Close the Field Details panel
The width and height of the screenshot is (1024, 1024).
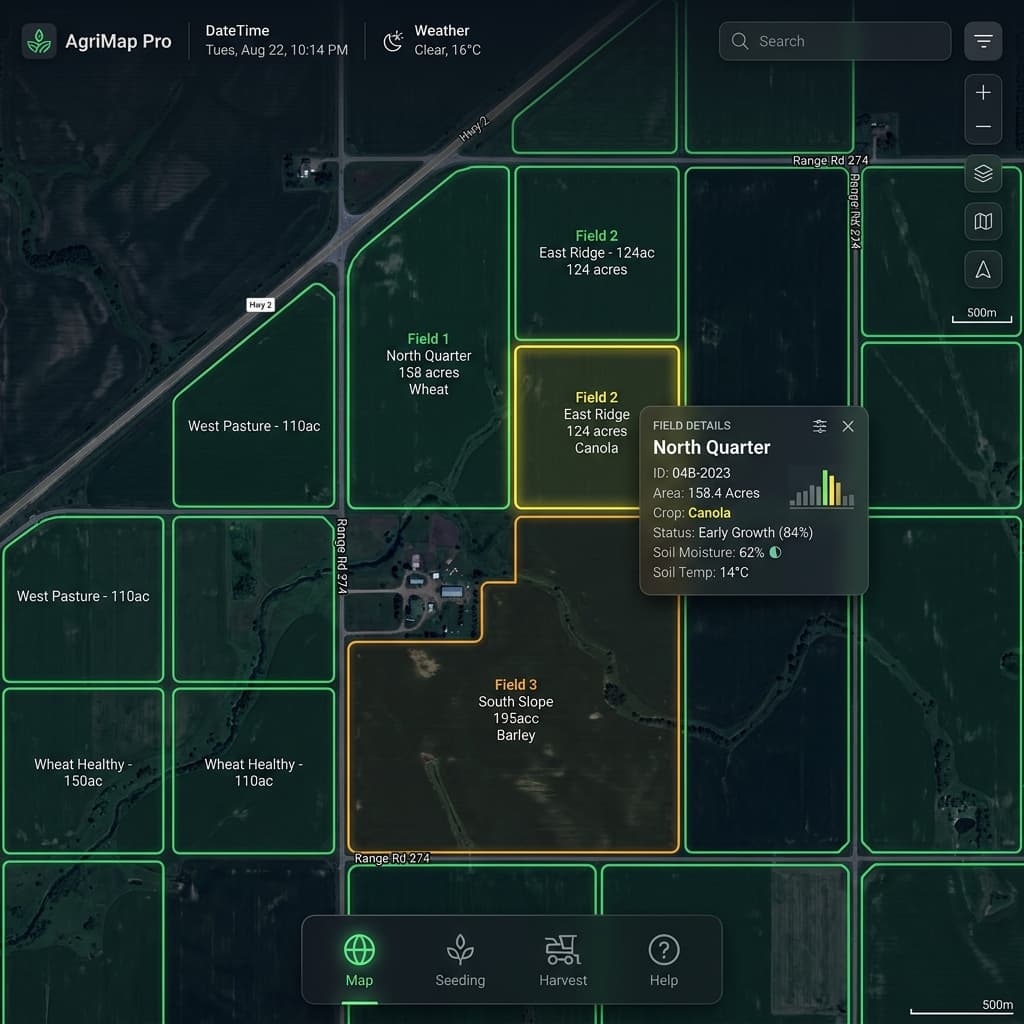coord(848,426)
